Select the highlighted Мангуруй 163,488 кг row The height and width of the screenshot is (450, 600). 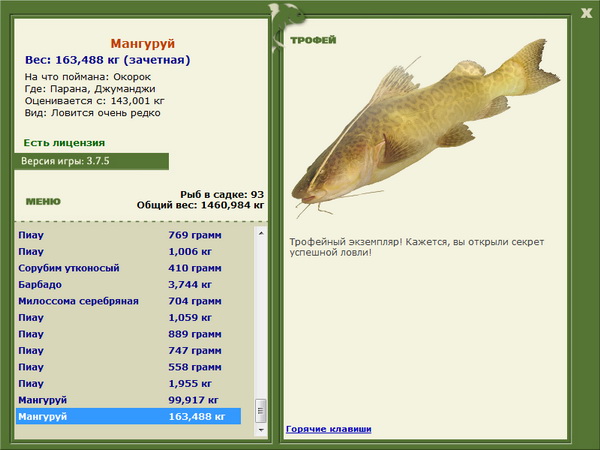coord(129,416)
